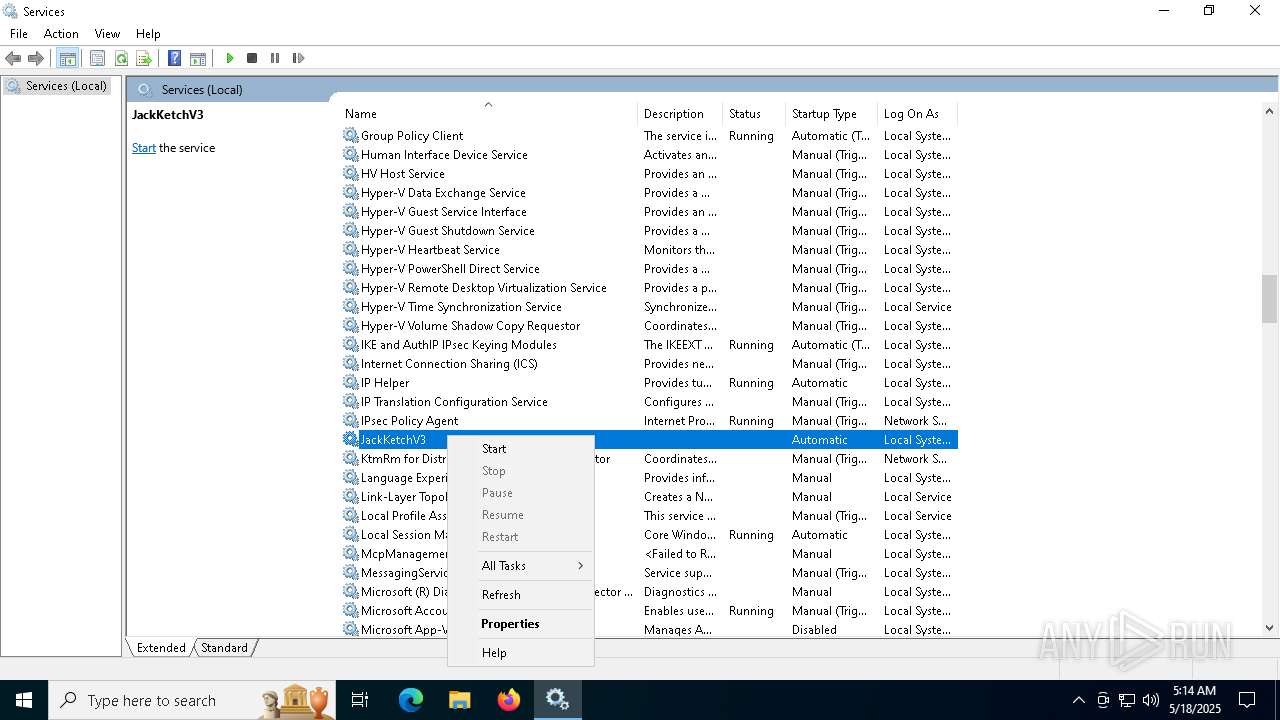
Task: Toggle Show/Hide Action Pane icon
Action: click(x=198, y=58)
